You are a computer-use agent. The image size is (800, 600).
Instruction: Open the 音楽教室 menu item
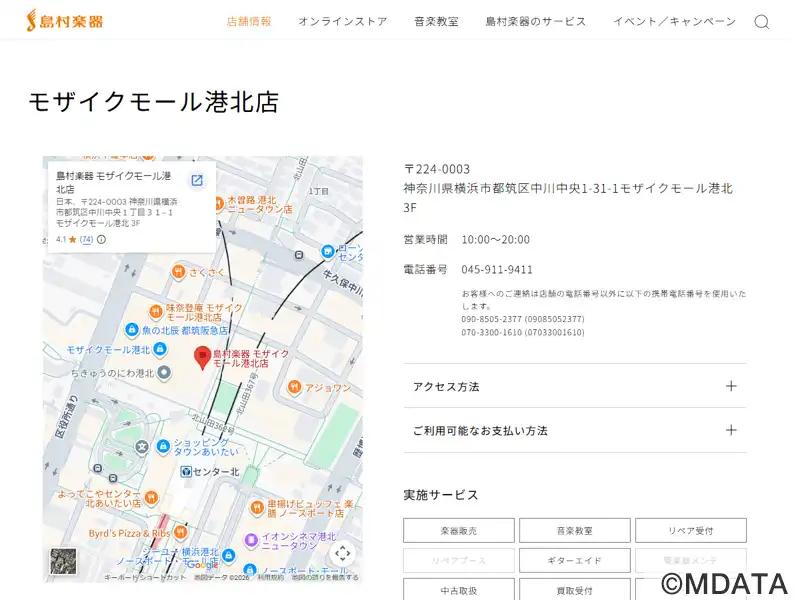tap(436, 22)
